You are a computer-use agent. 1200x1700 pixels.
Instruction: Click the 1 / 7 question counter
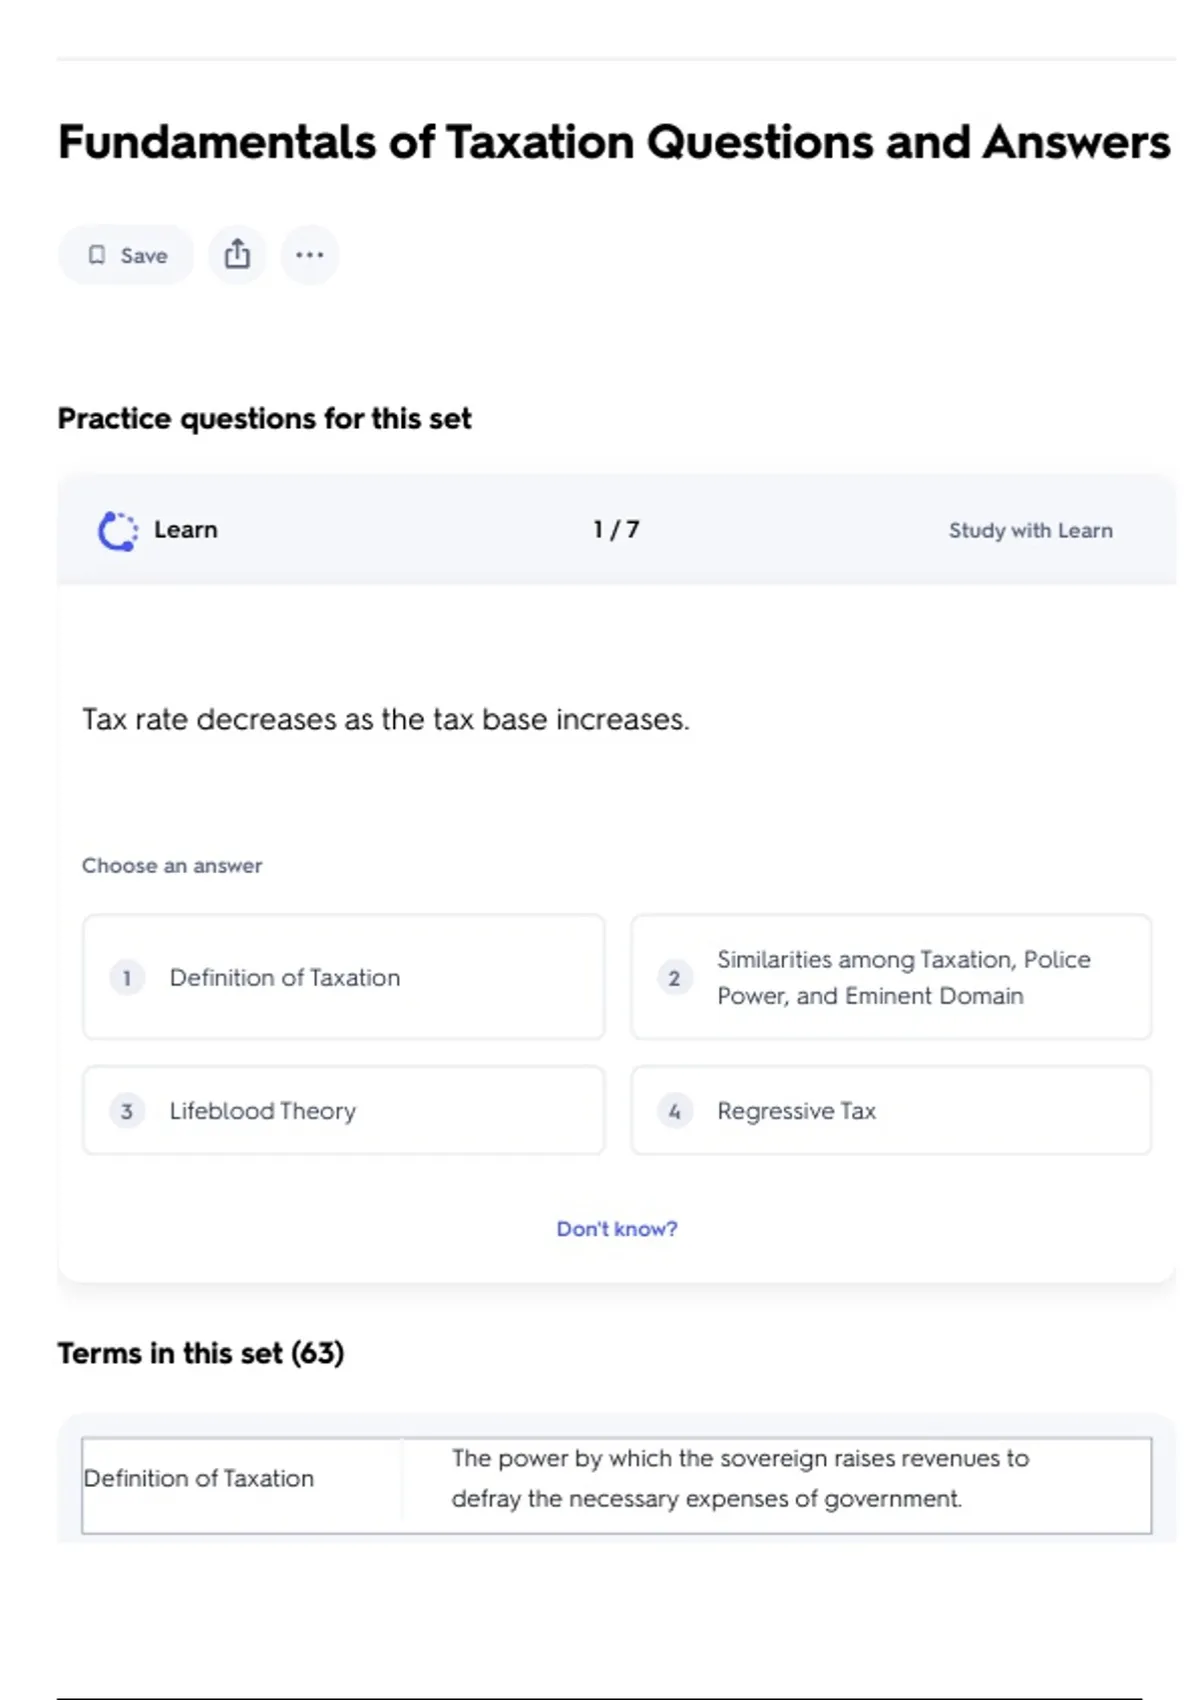tap(616, 530)
